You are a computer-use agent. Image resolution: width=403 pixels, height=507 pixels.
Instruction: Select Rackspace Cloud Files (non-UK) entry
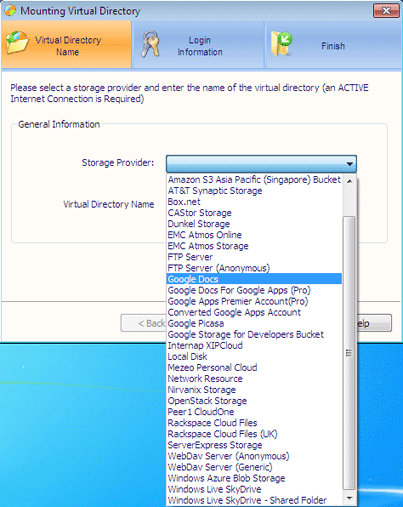pos(254,423)
